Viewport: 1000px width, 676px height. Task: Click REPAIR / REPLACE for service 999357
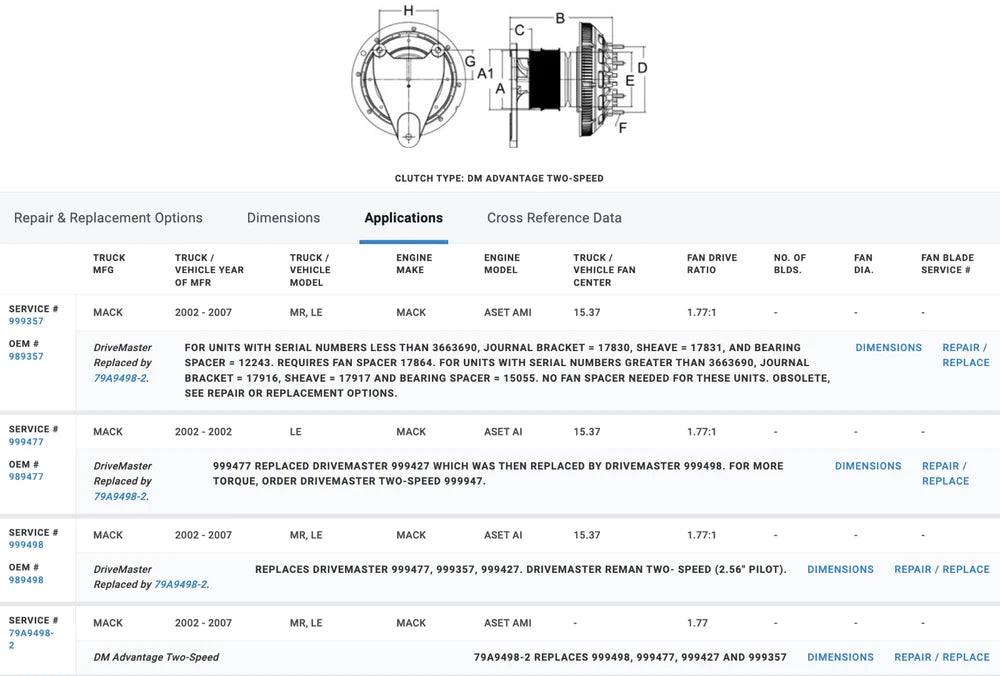tap(964, 355)
